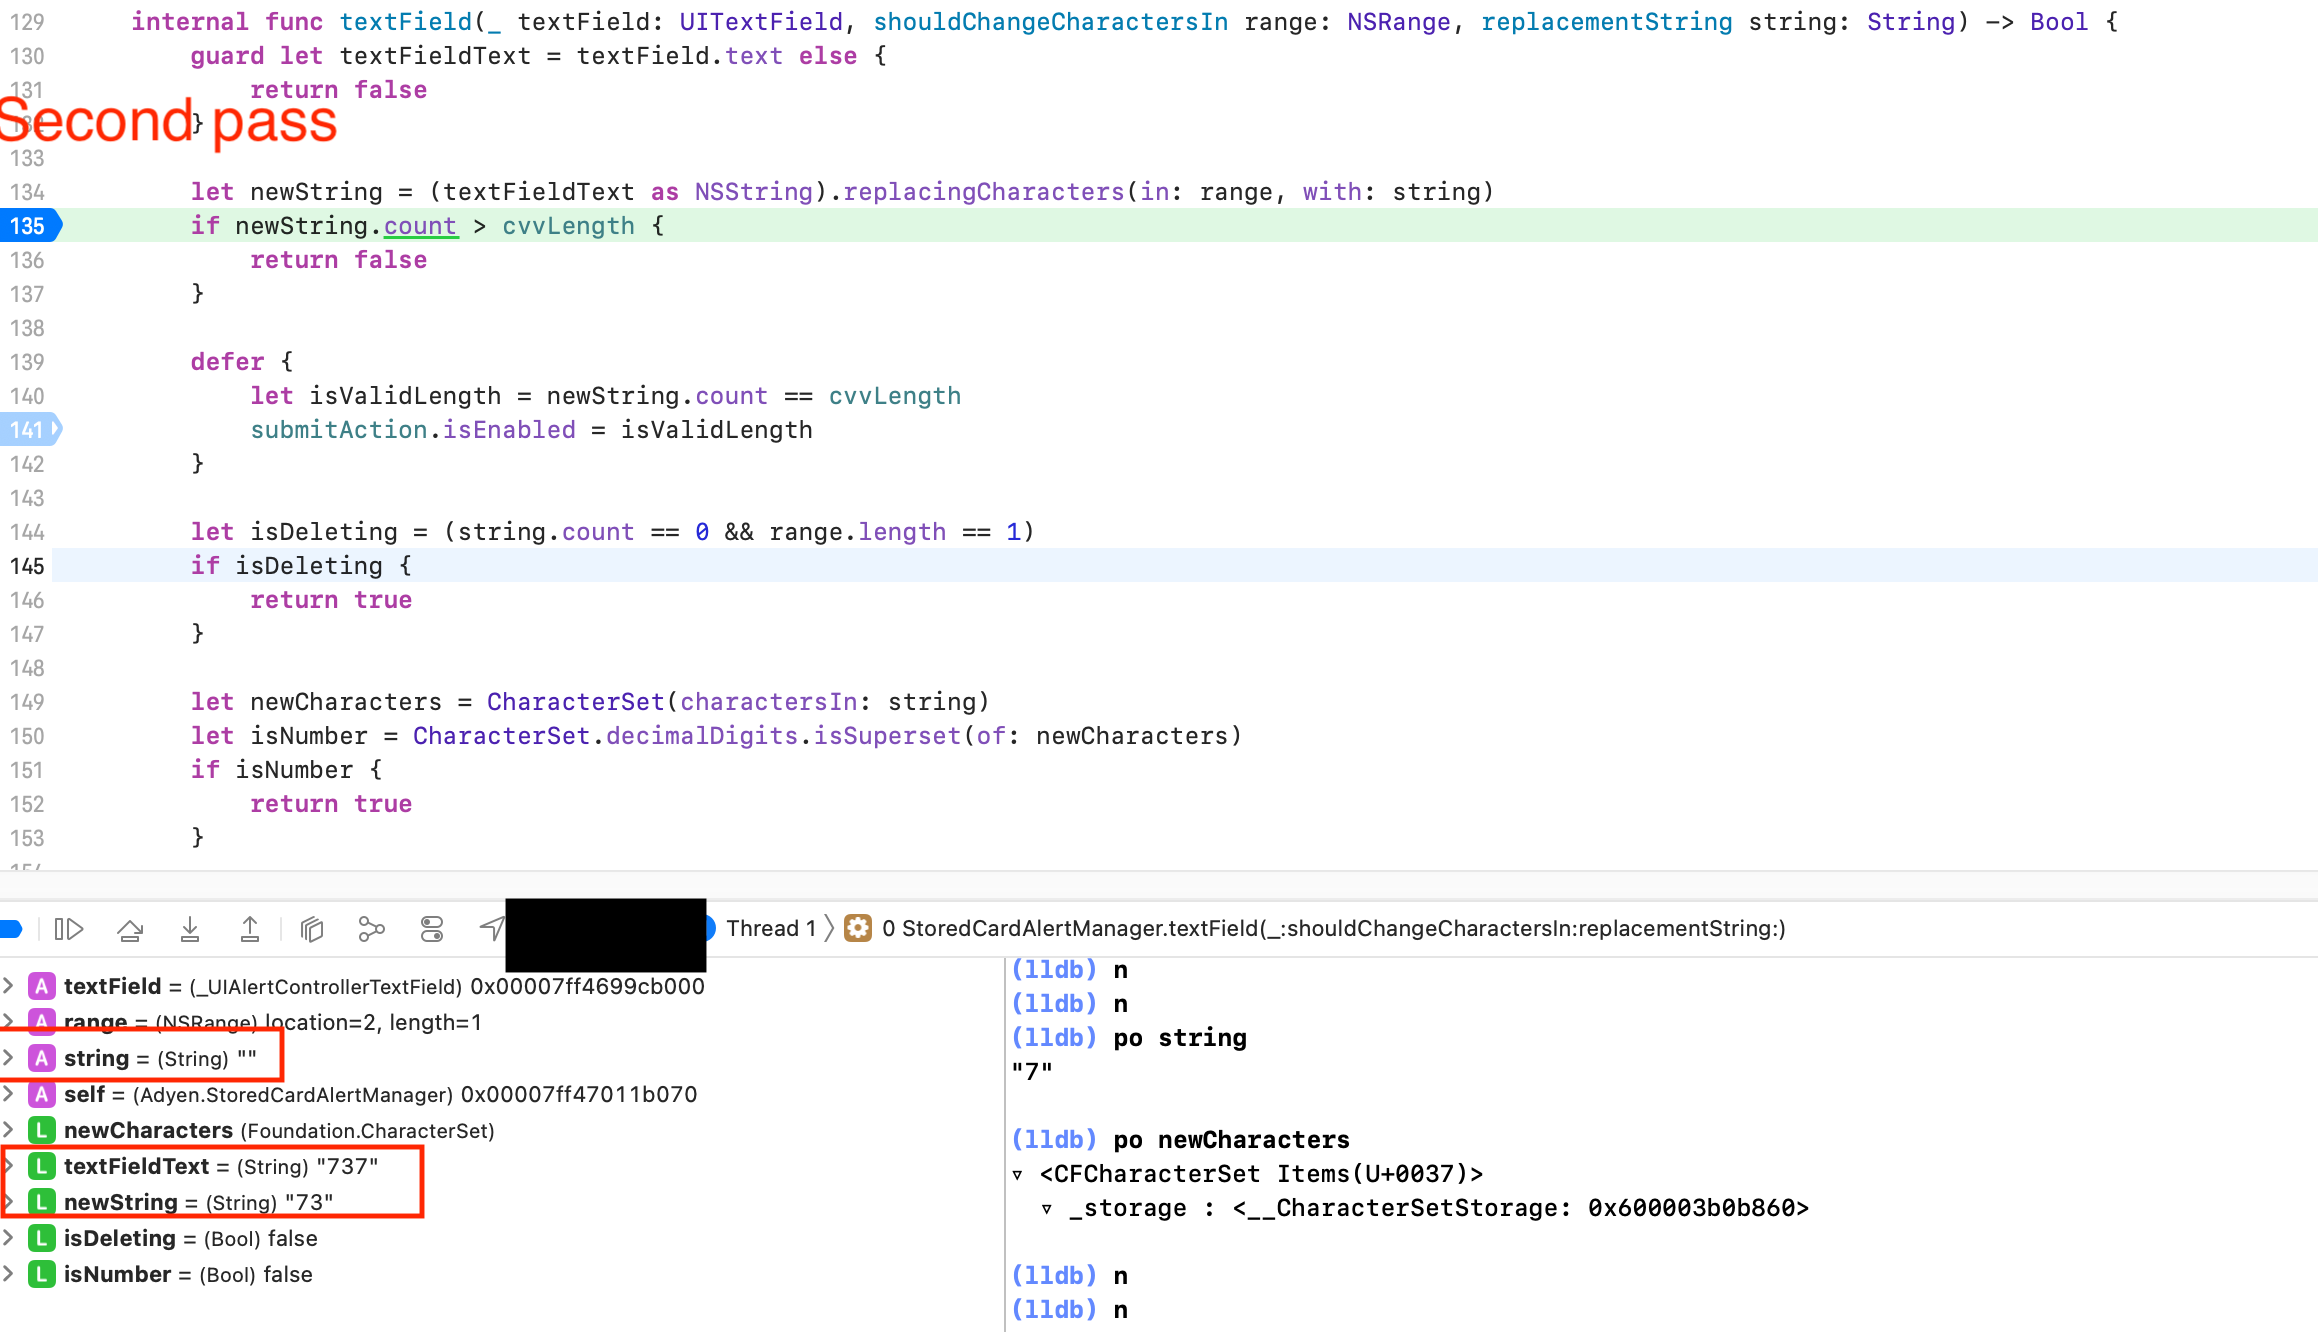
Task: Click the Step Out debugger icon
Action: pyautogui.click(x=250, y=928)
